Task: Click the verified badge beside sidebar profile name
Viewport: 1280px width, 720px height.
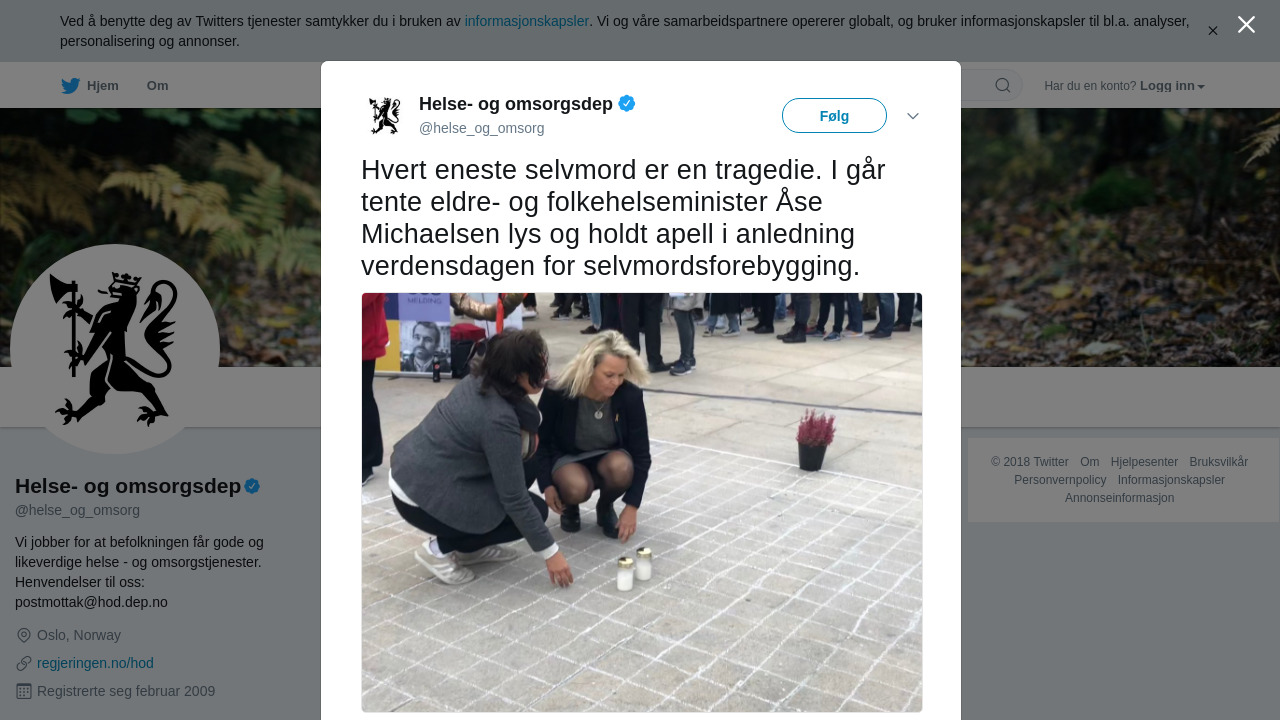Action: pos(252,486)
